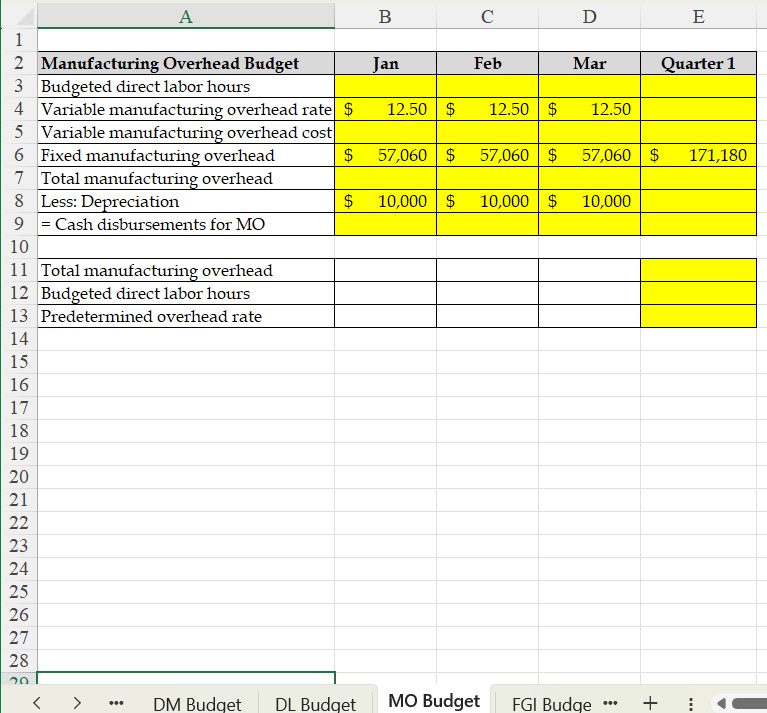Image resolution: width=767 pixels, height=713 pixels.
Task: Click the Manufacturing Overhead Budget title cell
Action: click(186, 63)
